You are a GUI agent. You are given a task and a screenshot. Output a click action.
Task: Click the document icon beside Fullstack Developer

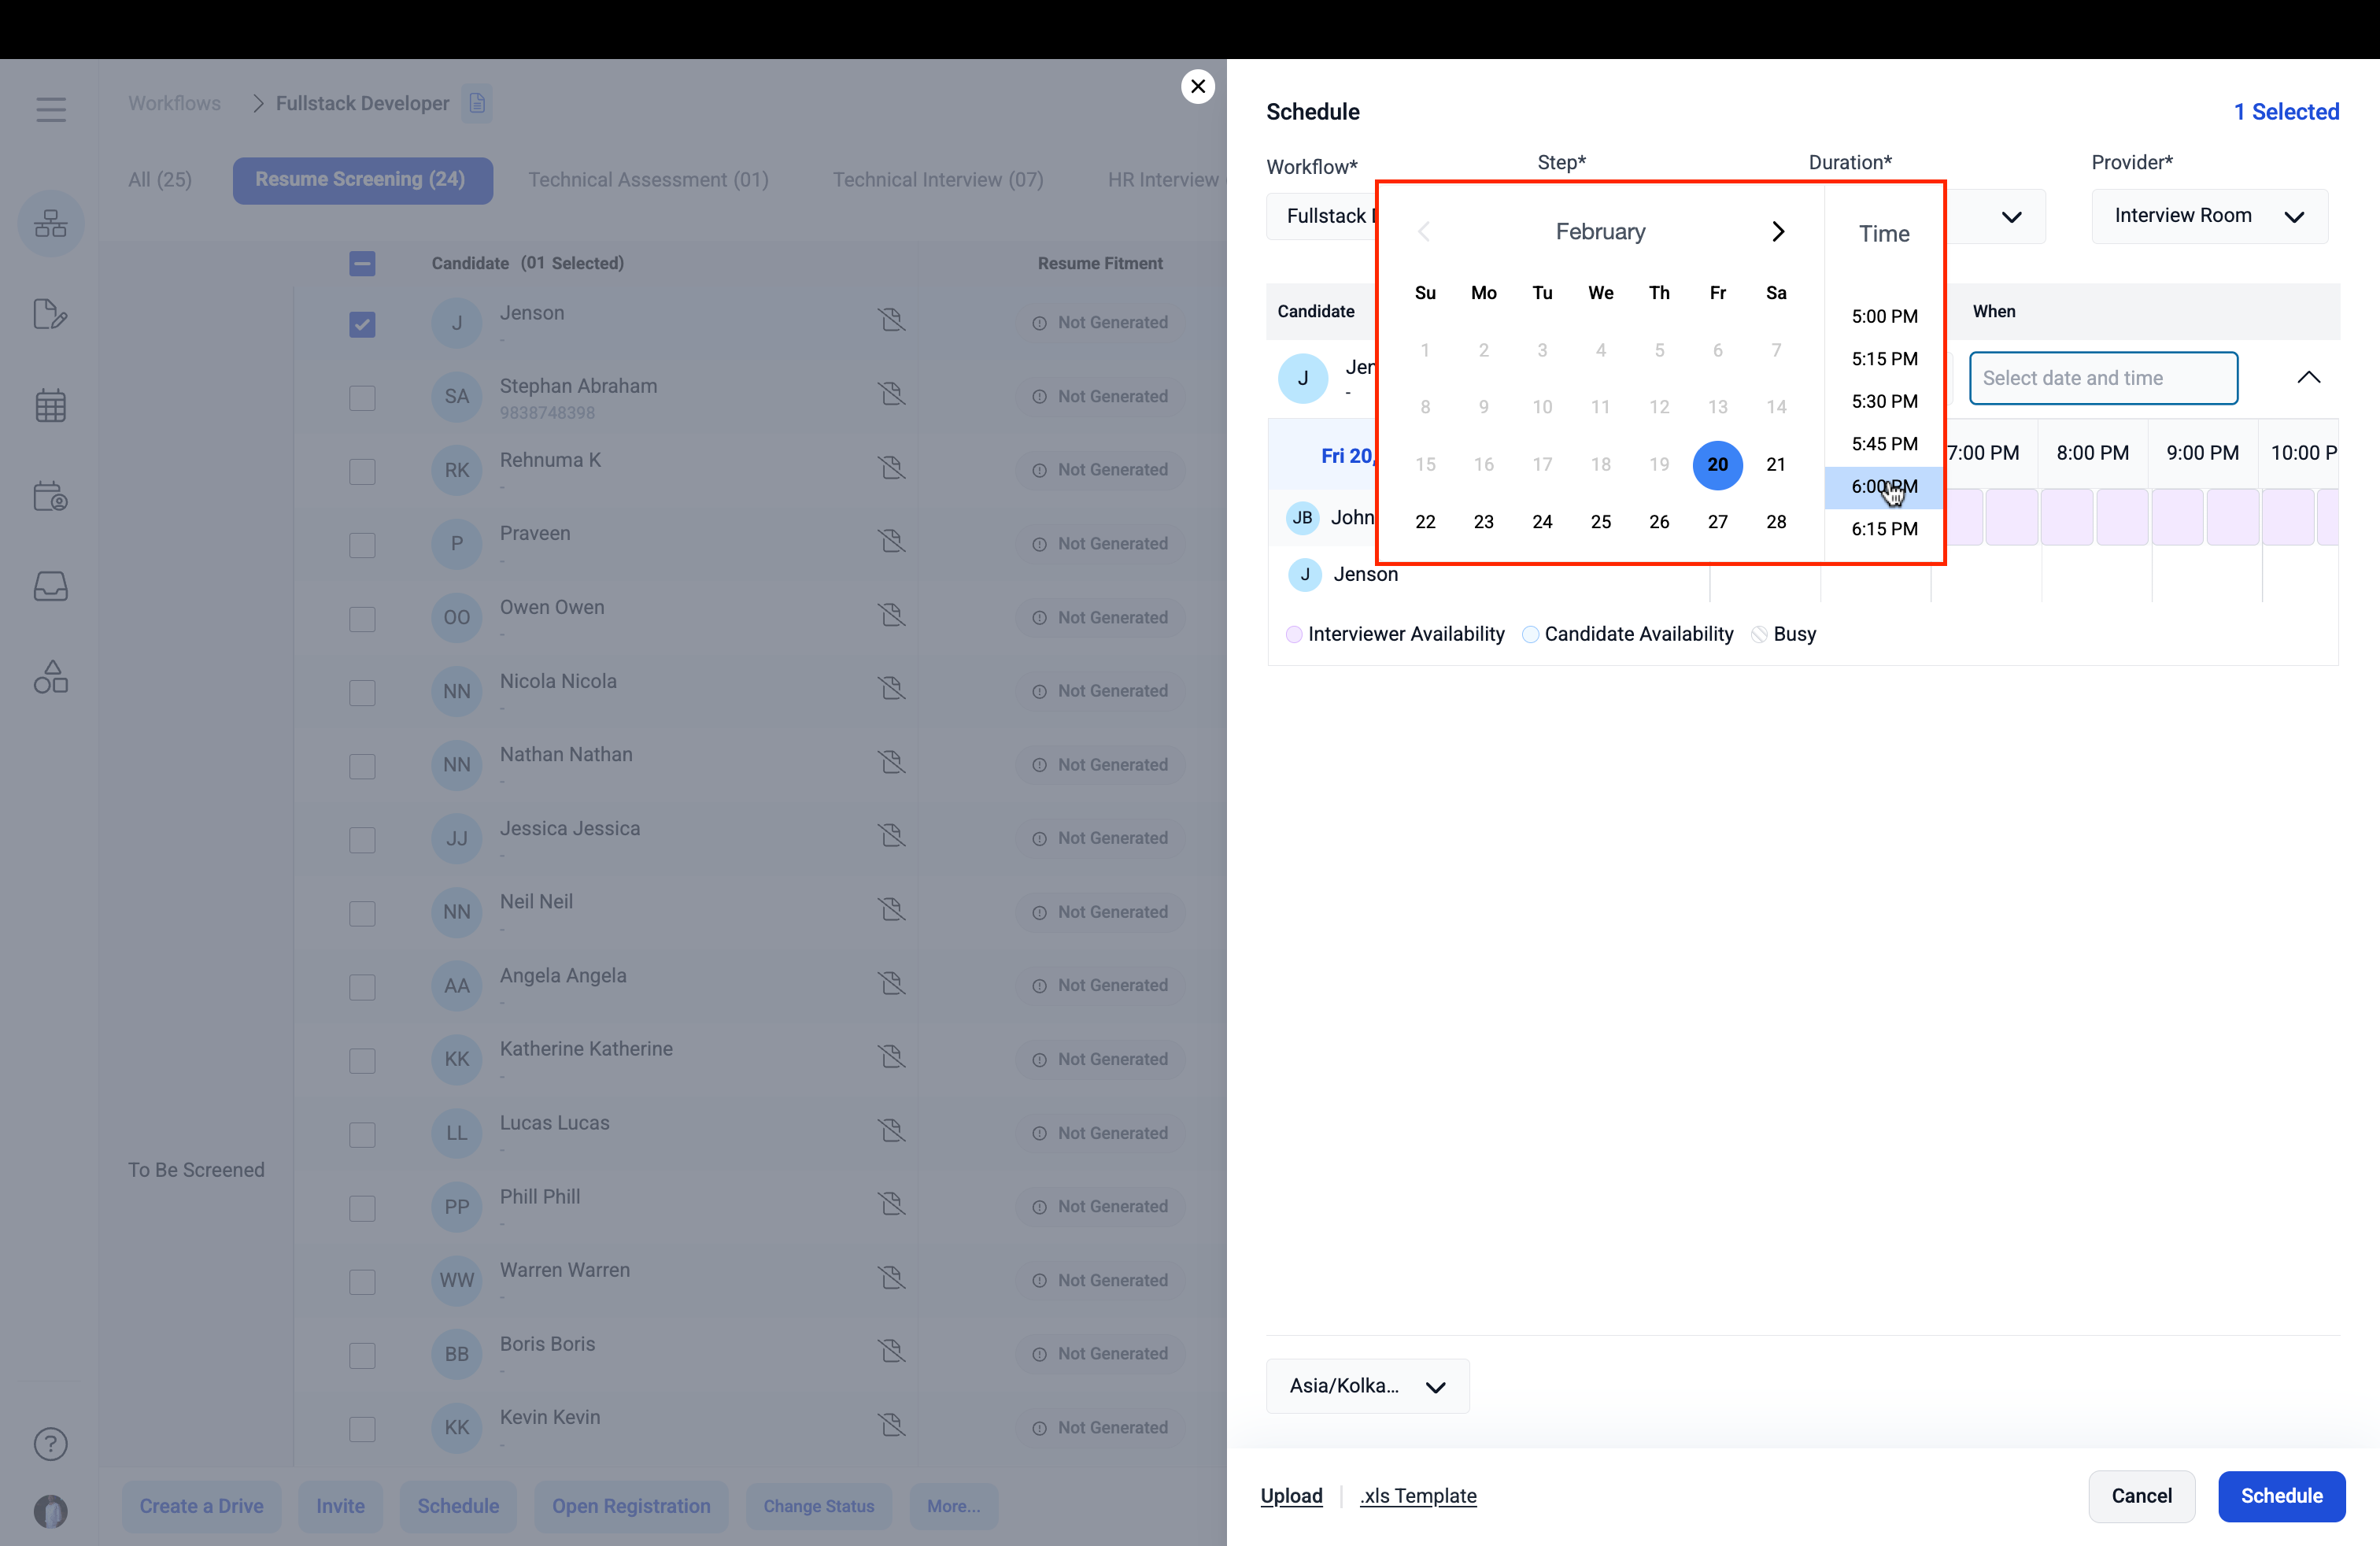pyautogui.click(x=477, y=103)
